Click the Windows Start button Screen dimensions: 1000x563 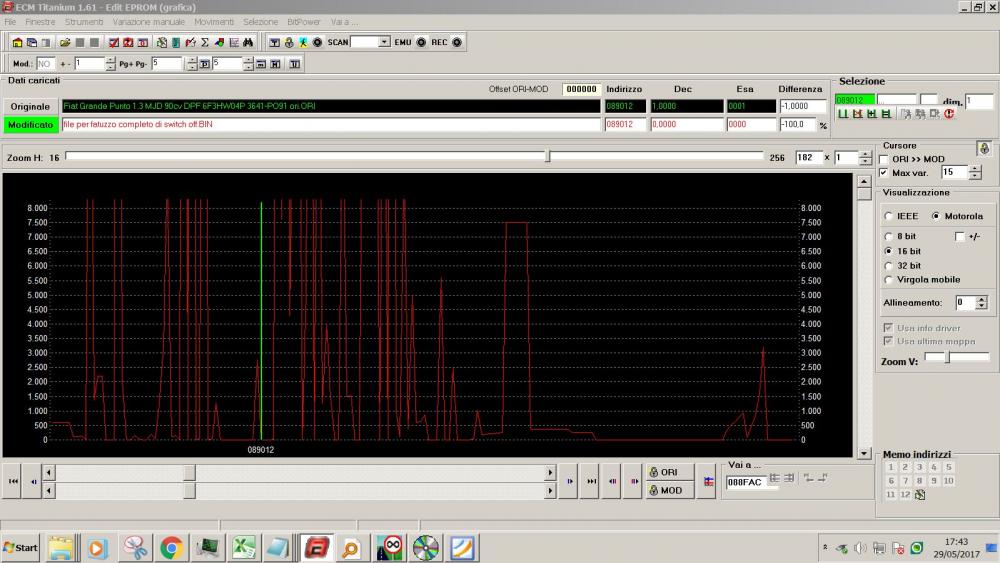(20, 548)
